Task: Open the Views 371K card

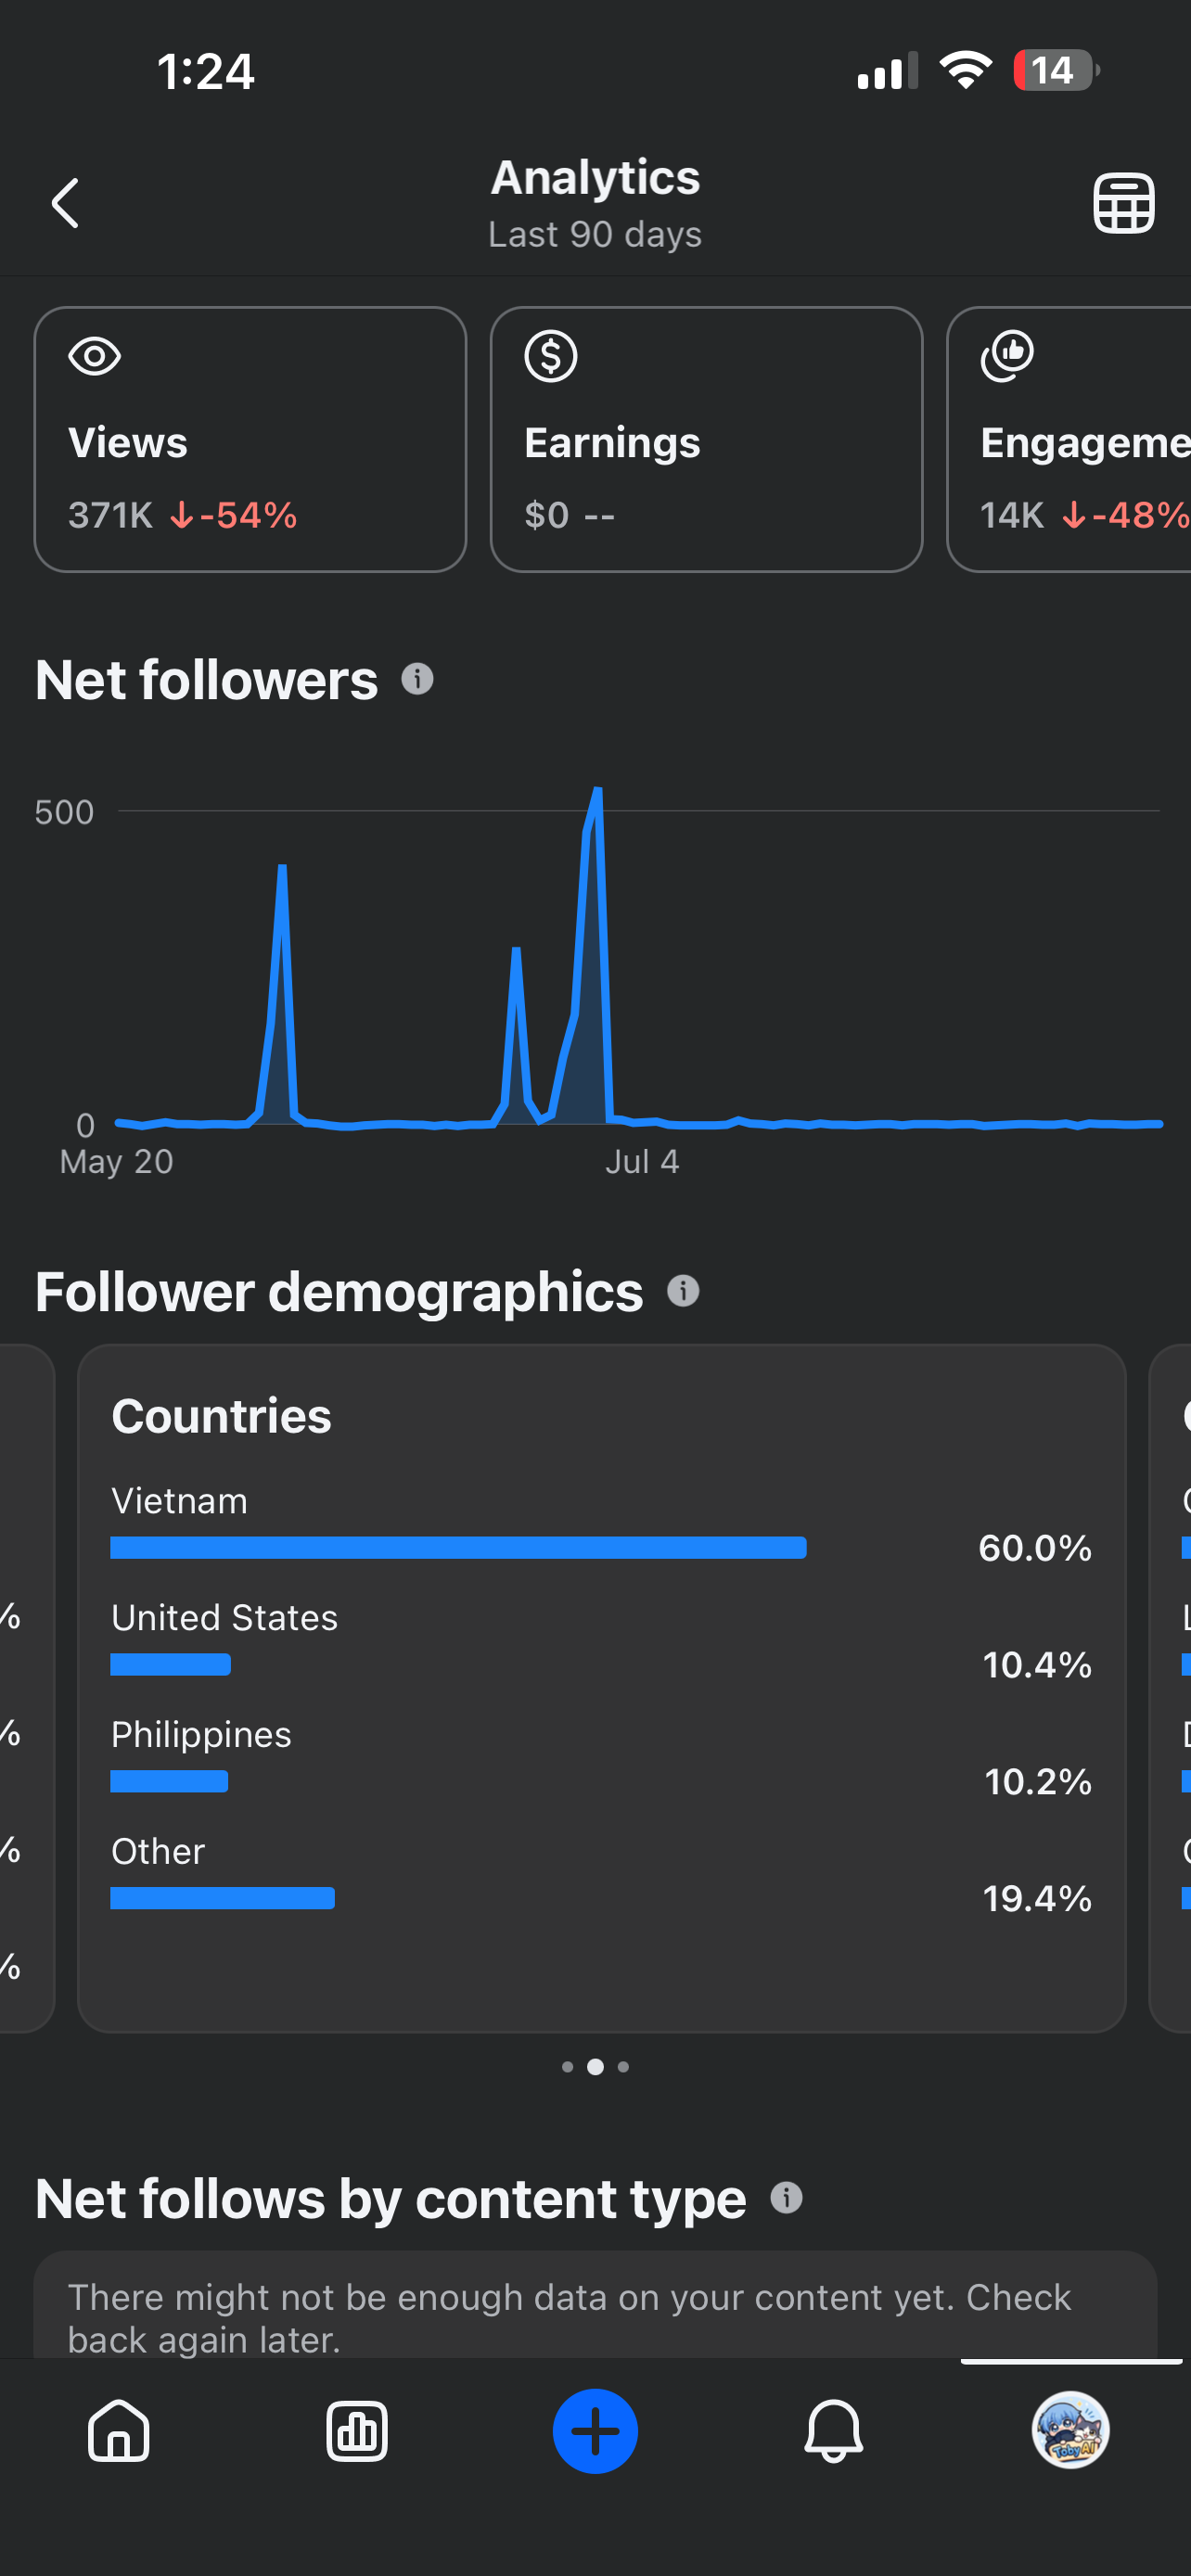Action: pyautogui.click(x=250, y=439)
